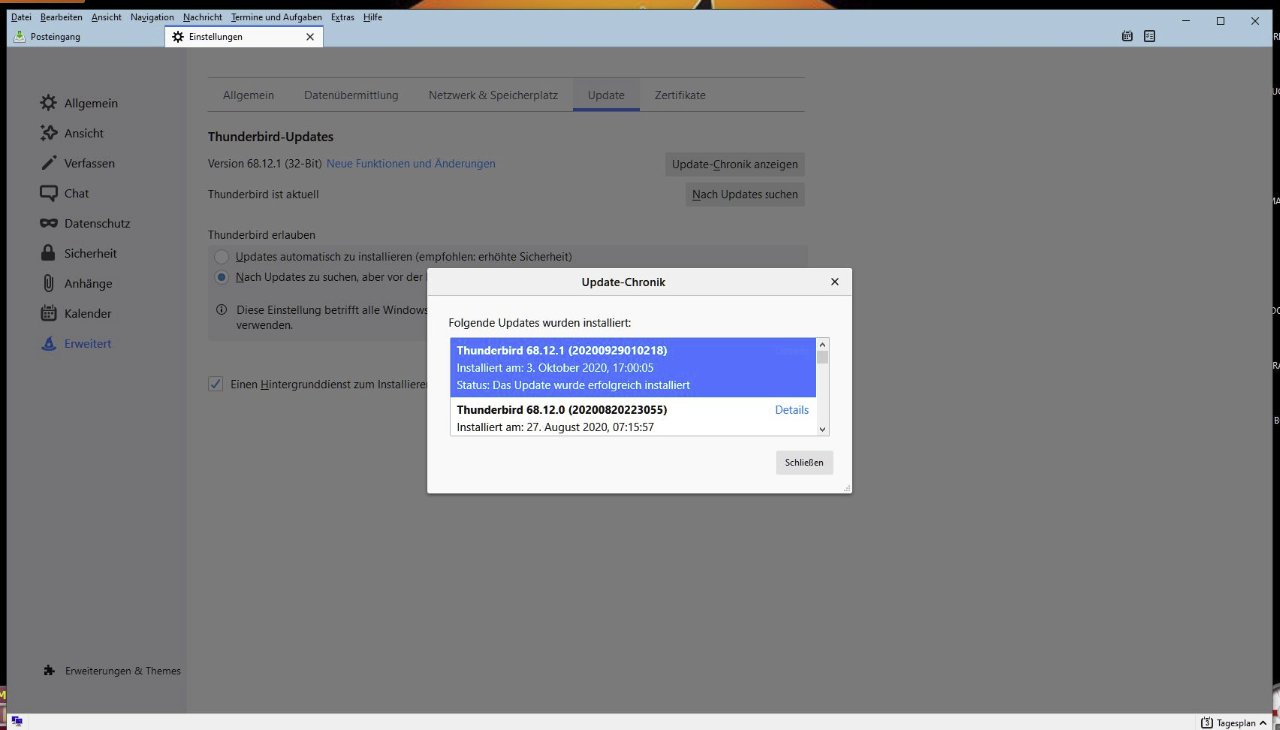The width and height of the screenshot is (1280, 730).
Task: Switch to the Allgemein sub-tab under Erweitert
Action: click(248, 95)
